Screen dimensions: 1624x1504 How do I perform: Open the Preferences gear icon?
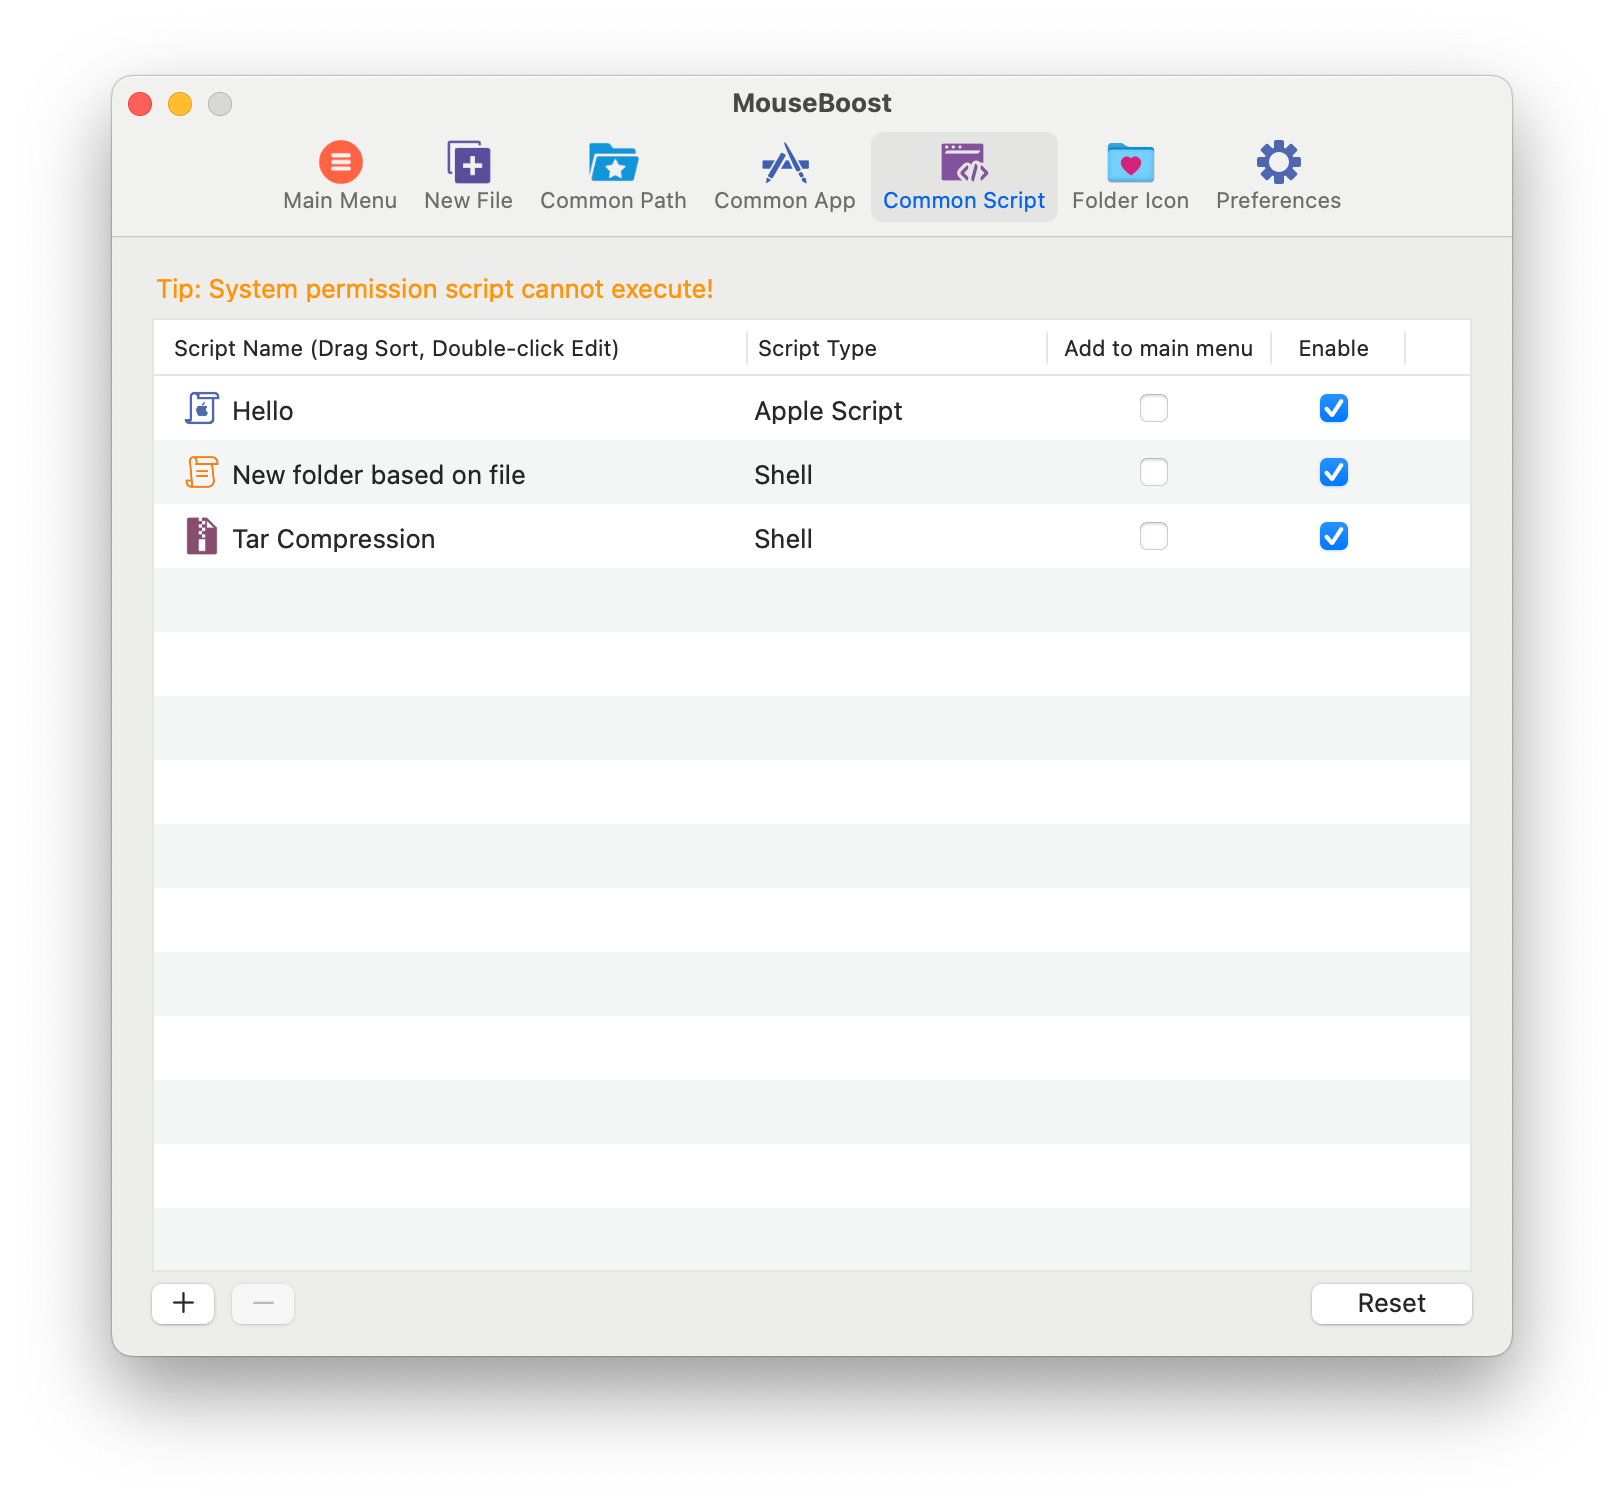pyautogui.click(x=1279, y=162)
